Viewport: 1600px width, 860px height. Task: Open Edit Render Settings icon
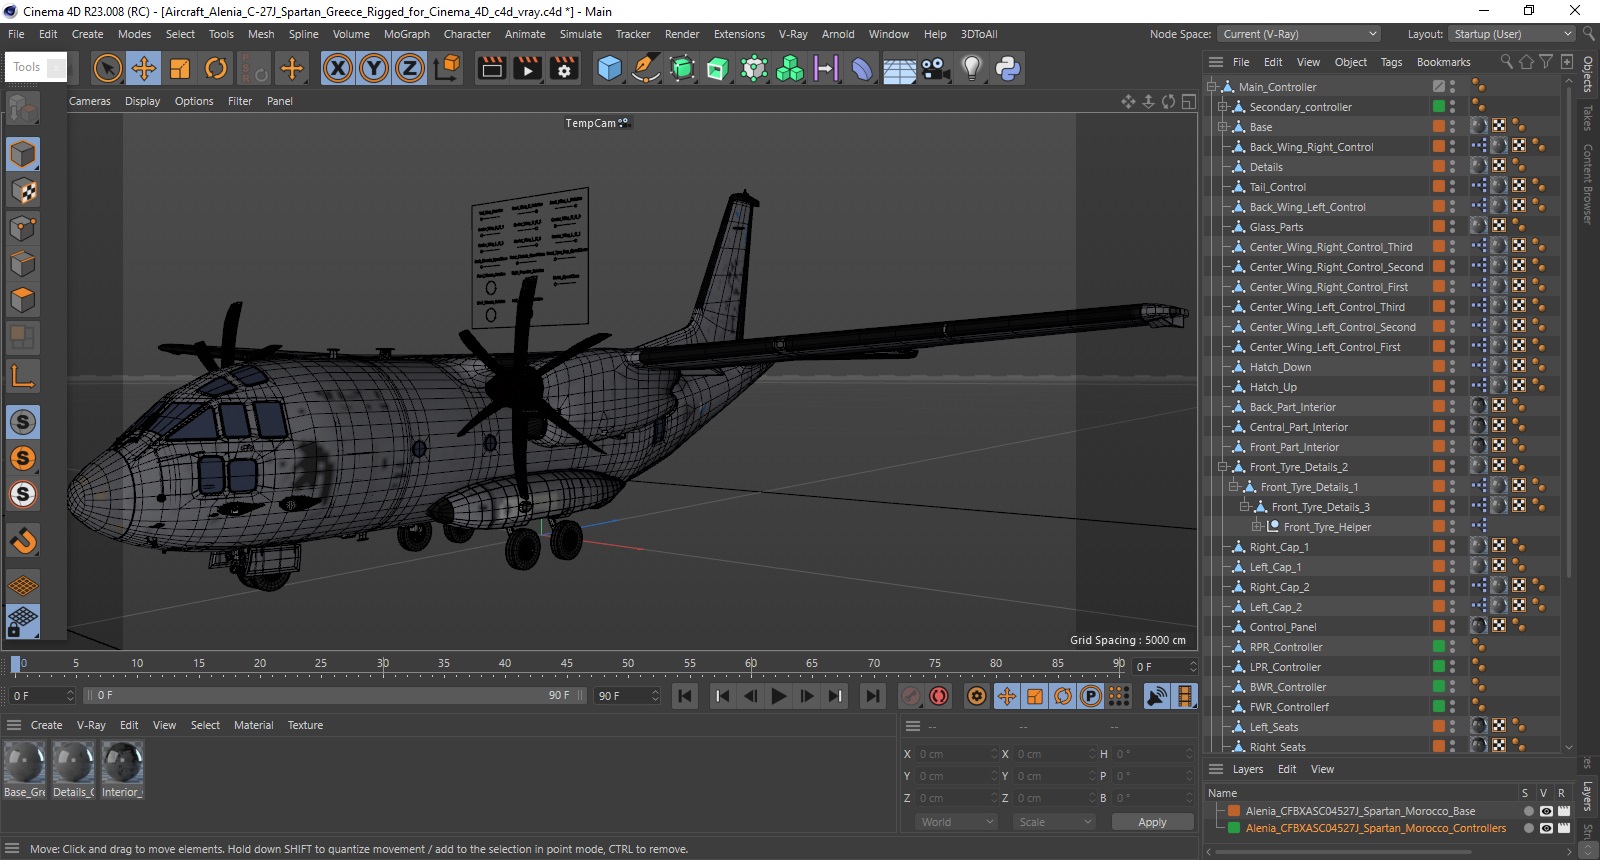click(564, 68)
